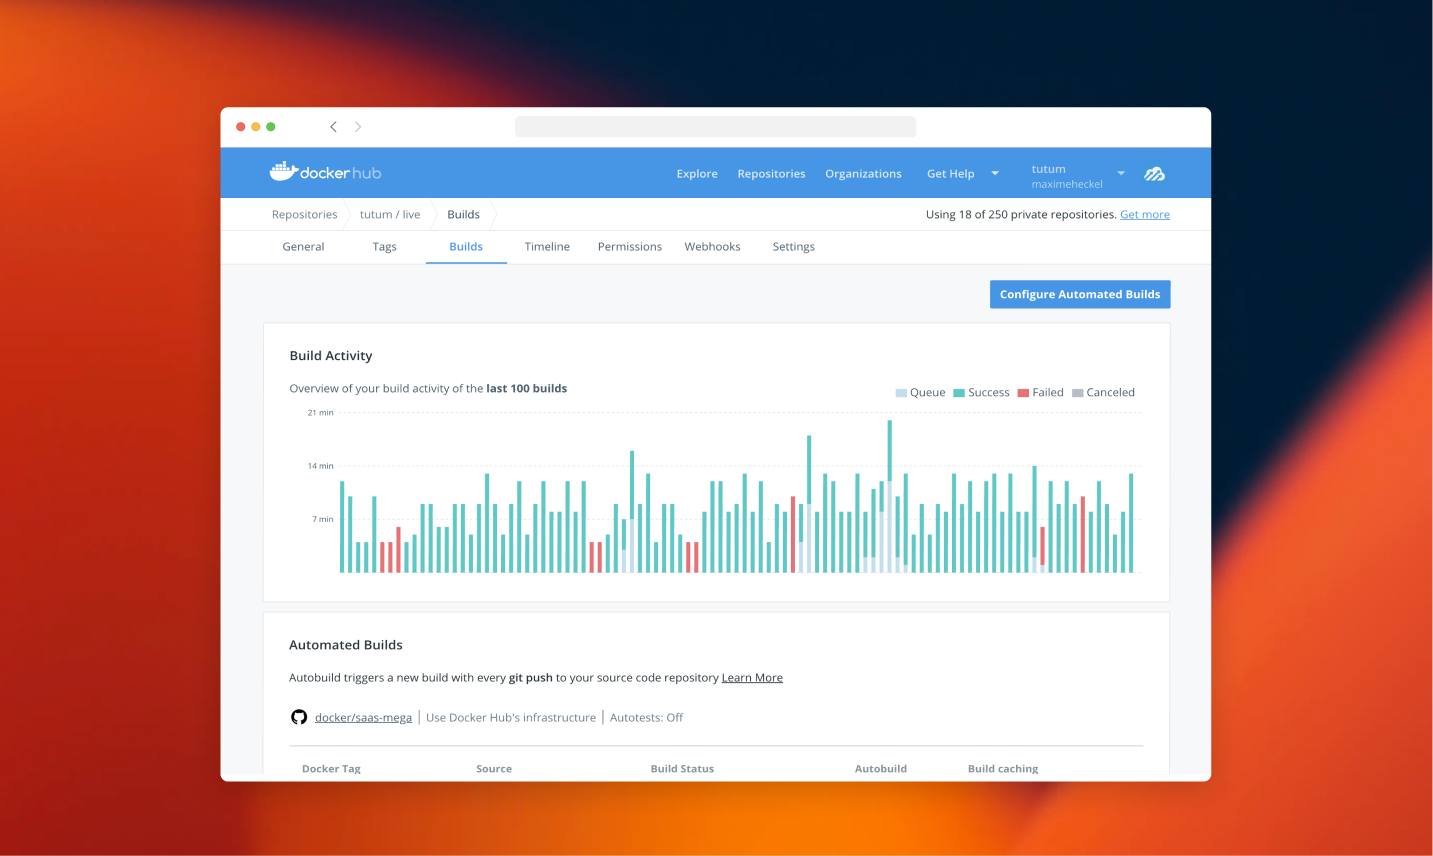This screenshot has height=856, width=1433.
Task: Click the GitHub icon next to docker/saas-mega
Action: point(299,717)
